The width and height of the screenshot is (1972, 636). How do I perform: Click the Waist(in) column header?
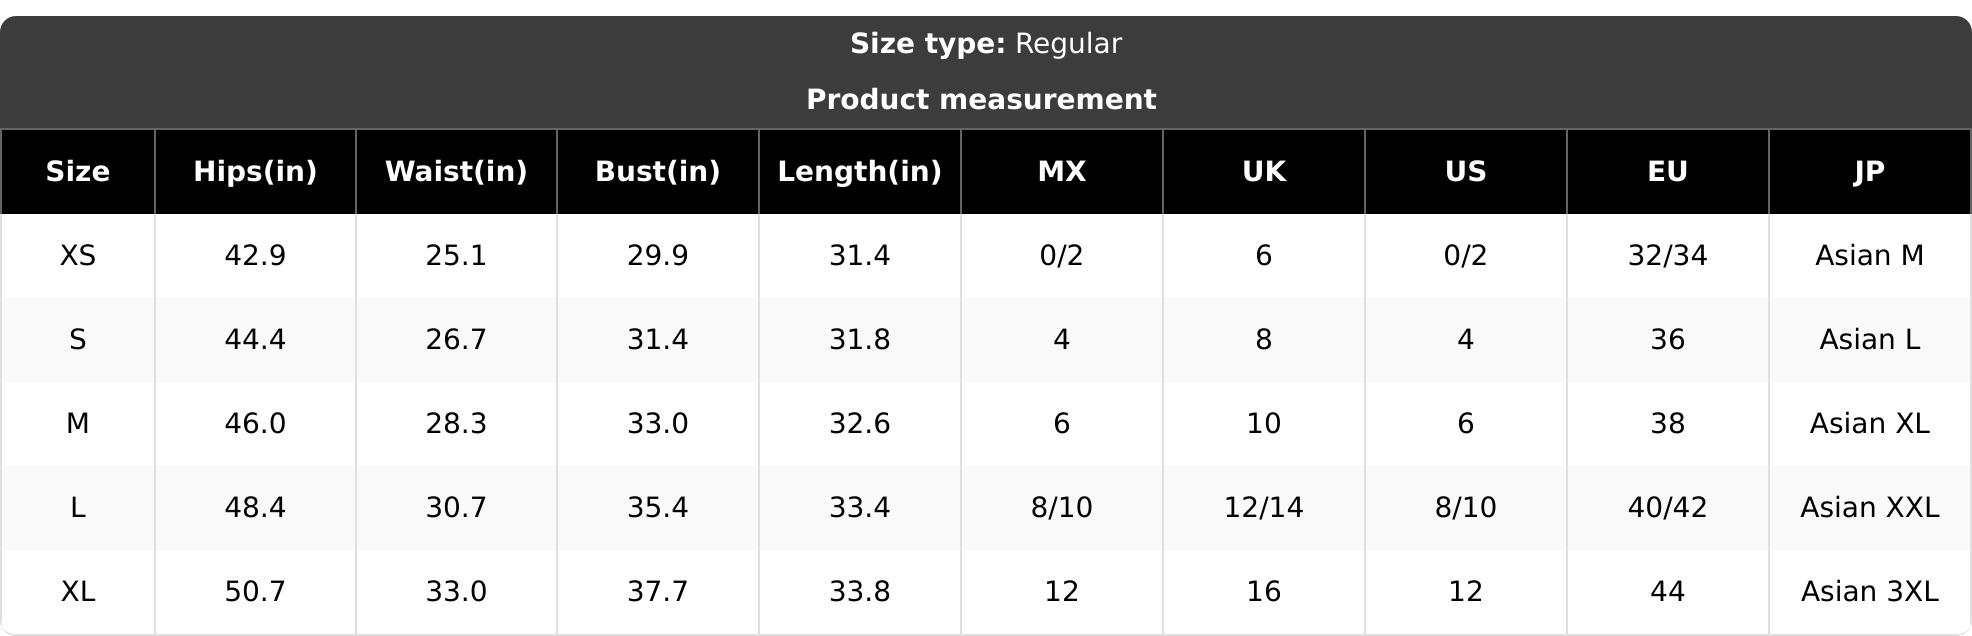click(x=456, y=171)
